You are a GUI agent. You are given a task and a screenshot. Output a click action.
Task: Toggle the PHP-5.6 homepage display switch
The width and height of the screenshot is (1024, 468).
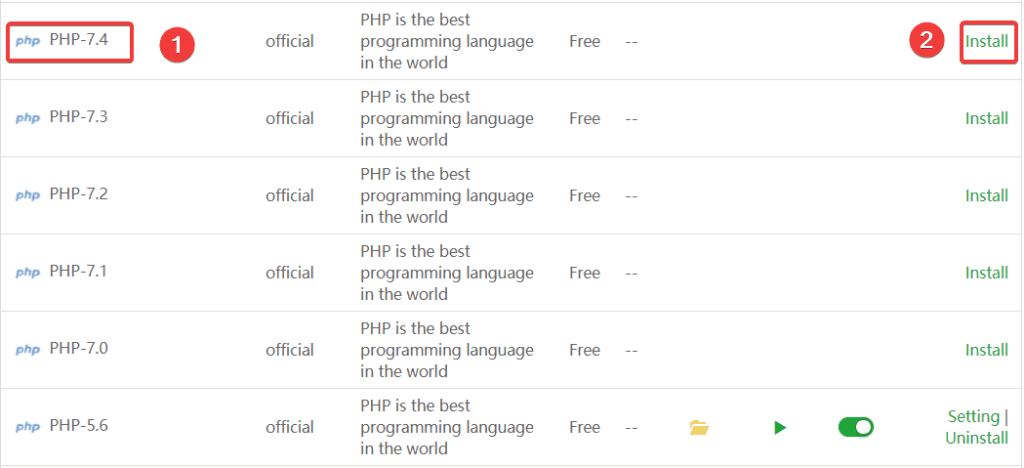[855, 428]
